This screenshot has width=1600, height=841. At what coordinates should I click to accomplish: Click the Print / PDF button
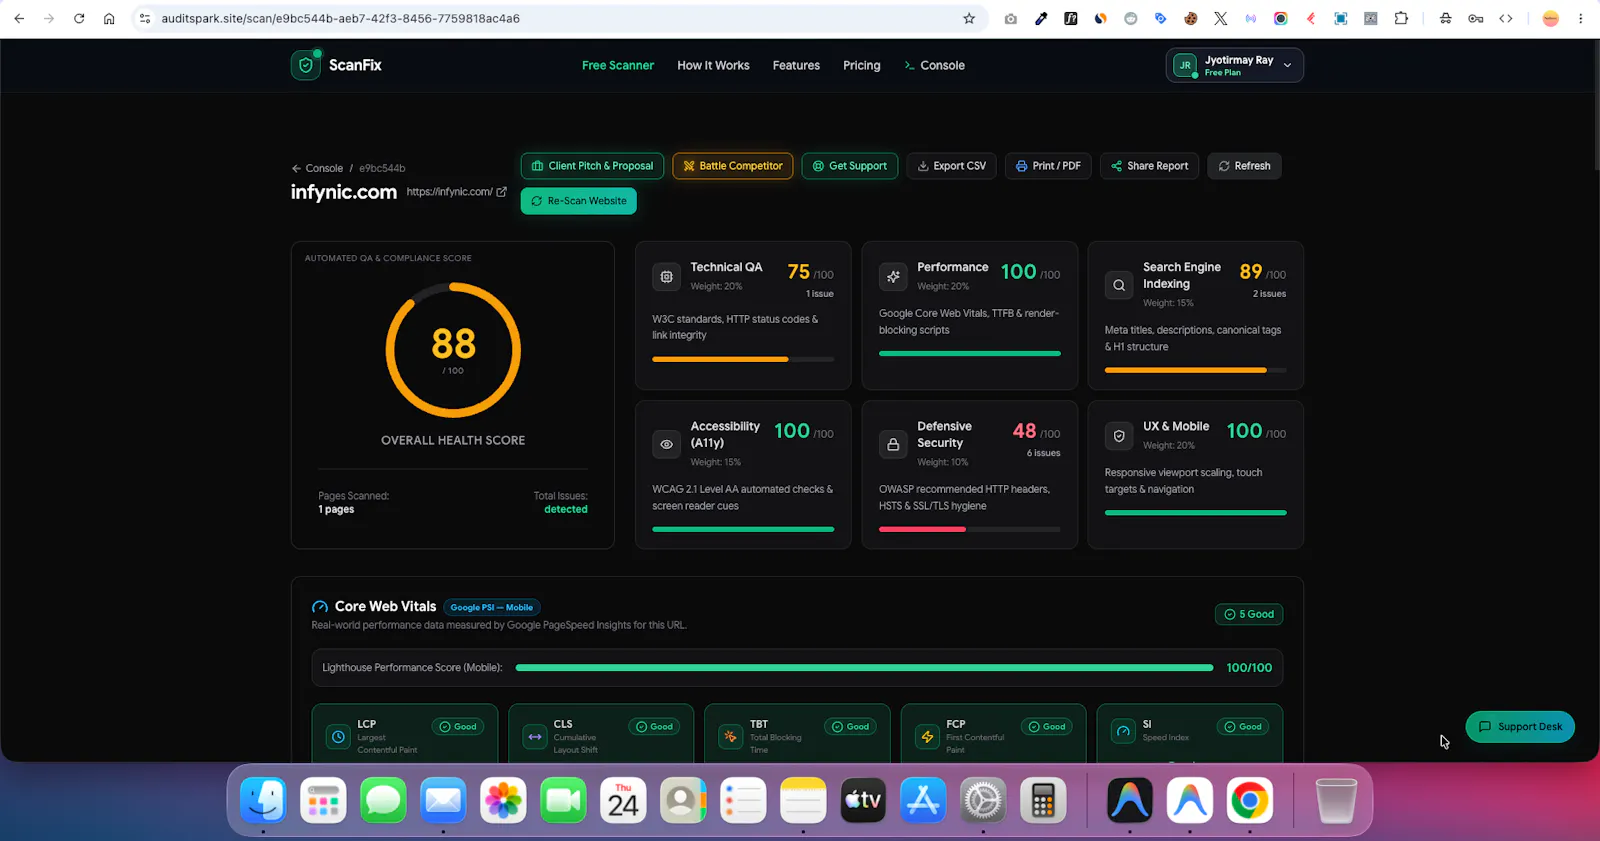(x=1048, y=166)
